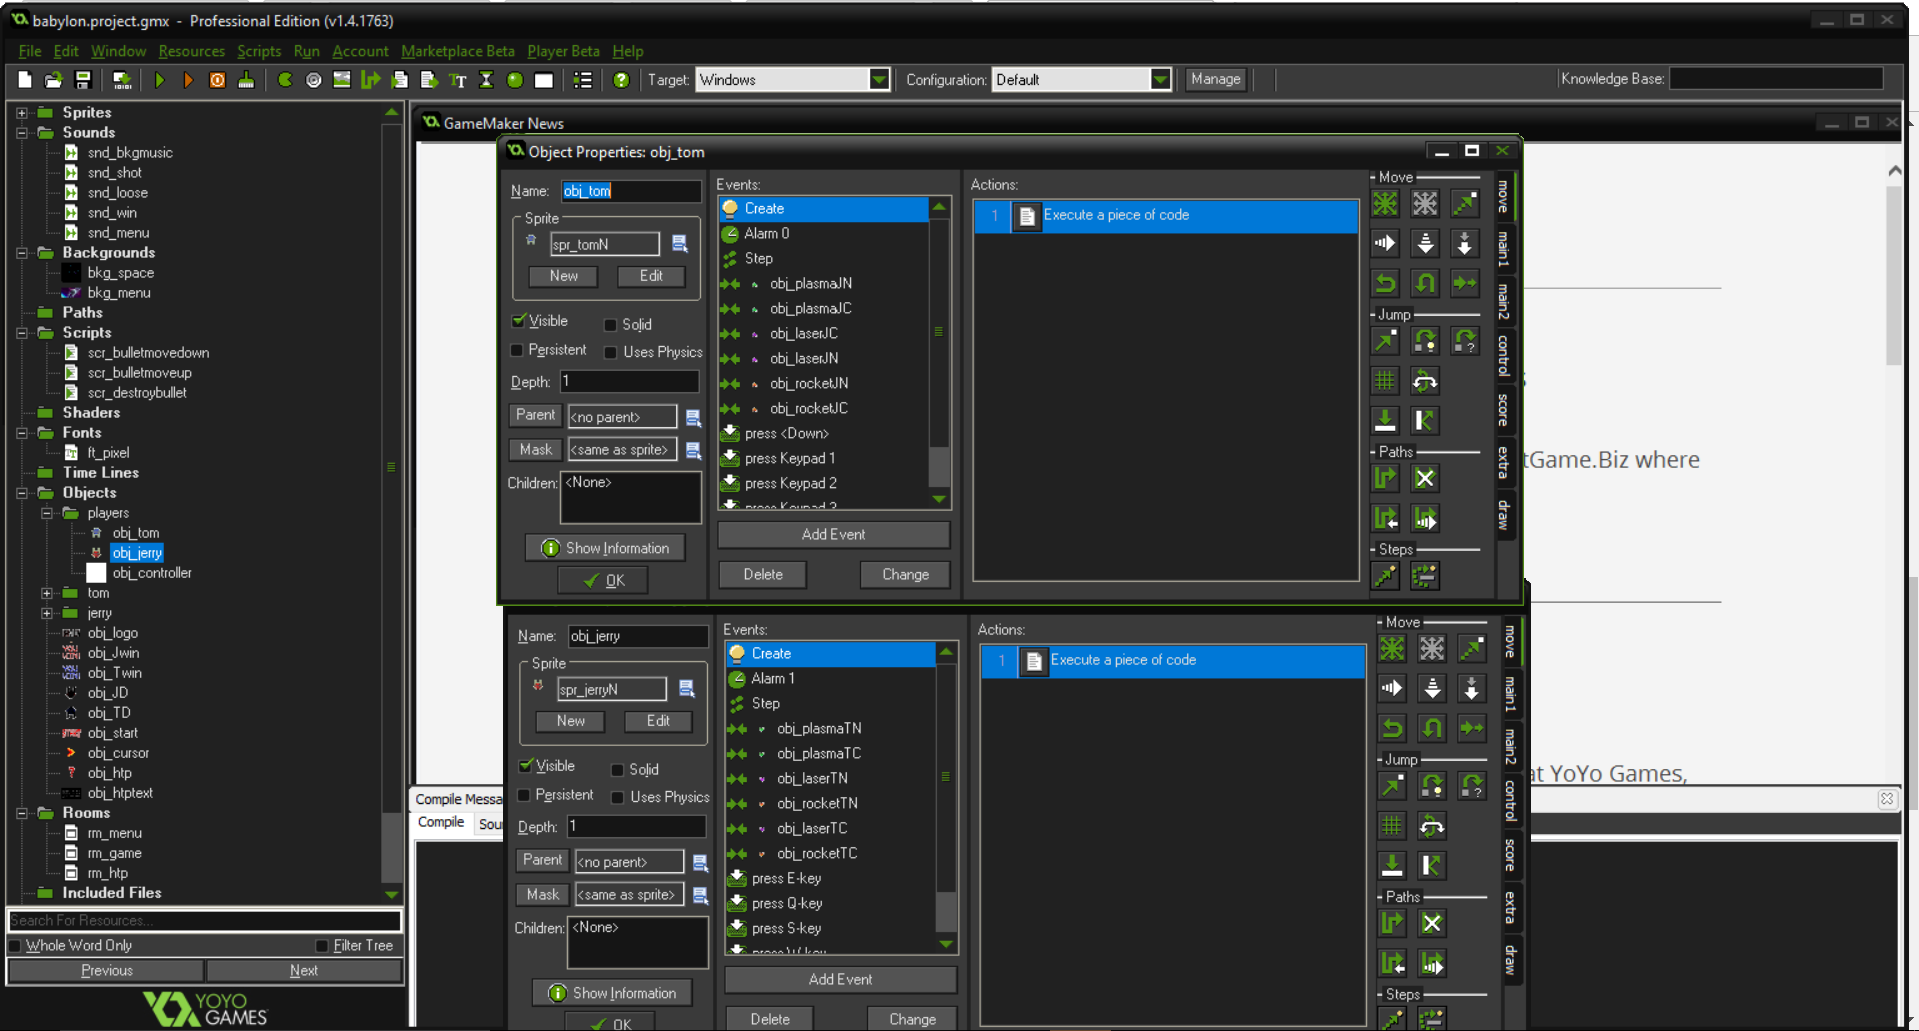Switch to the main1 actions tab in obj_tom
The image size is (1919, 1031).
[x=1503, y=249]
